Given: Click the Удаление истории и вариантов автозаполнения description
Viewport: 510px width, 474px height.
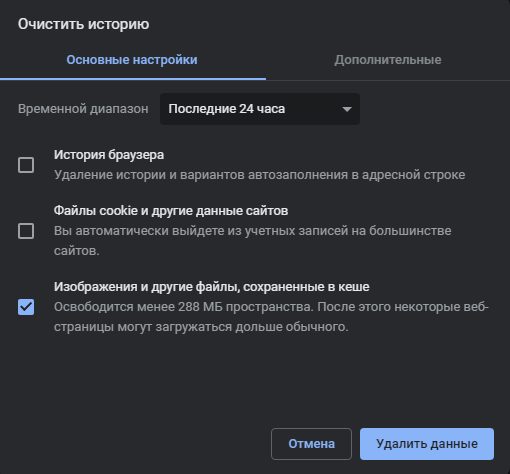Looking at the screenshot, I should coord(259,175).
